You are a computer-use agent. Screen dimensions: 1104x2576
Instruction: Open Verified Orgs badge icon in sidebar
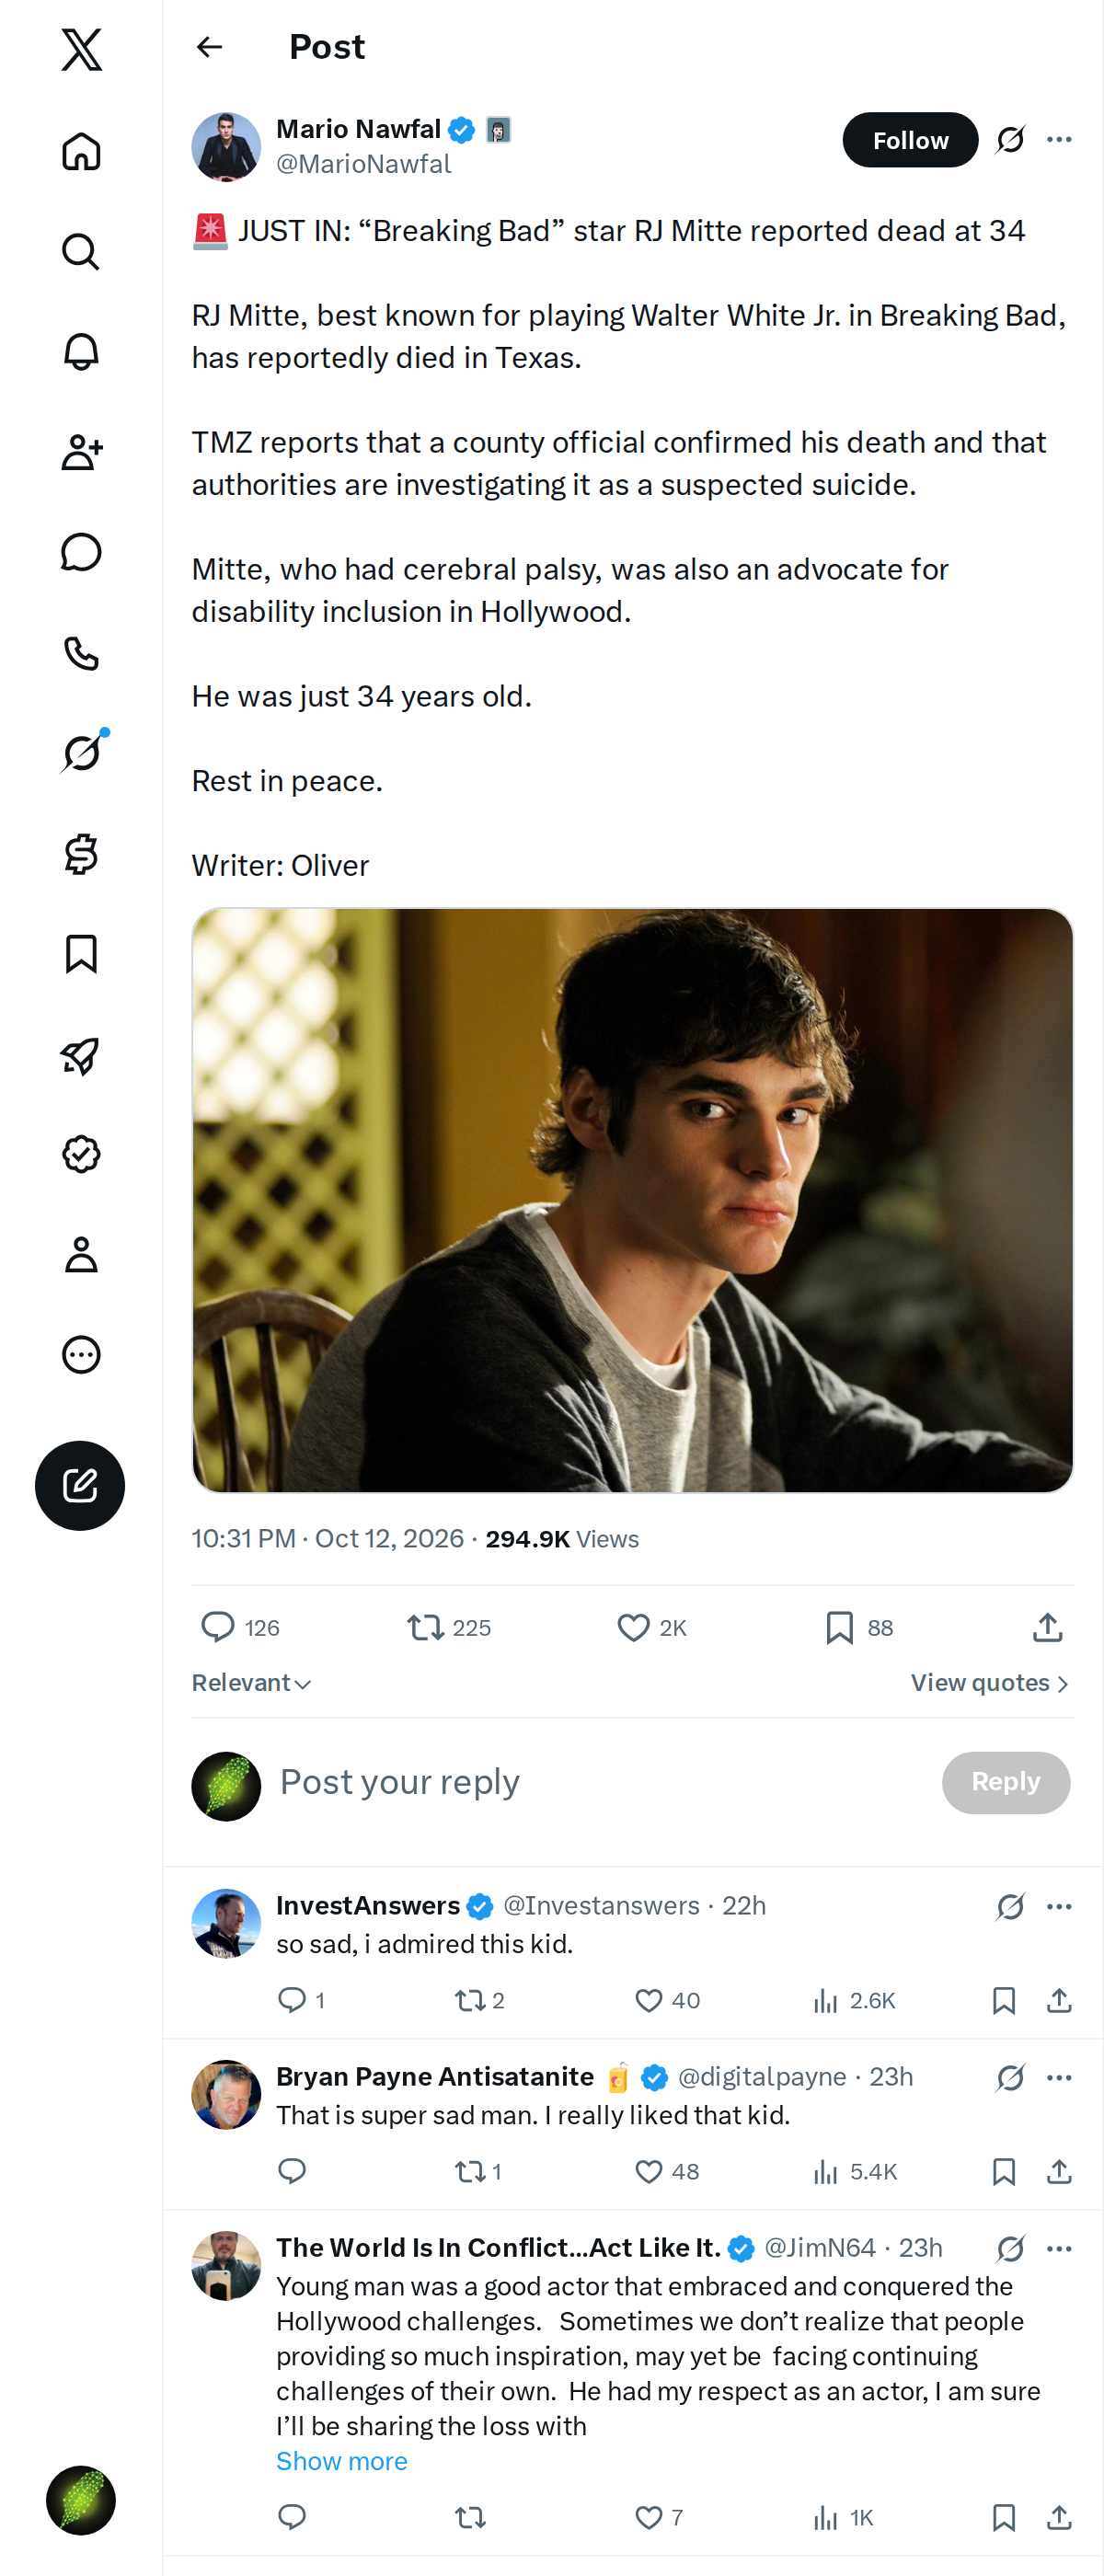(x=81, y=1154)
